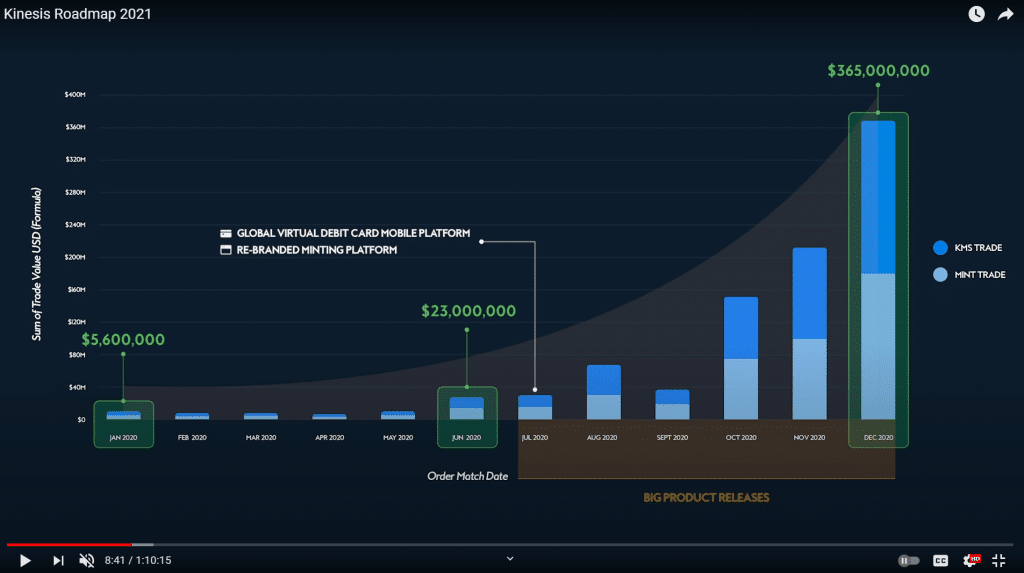The height and width of the screenshot is (573, 1024).
Task: Click the SEPT 2020 axis label
Action: click(x=672, y=438)
